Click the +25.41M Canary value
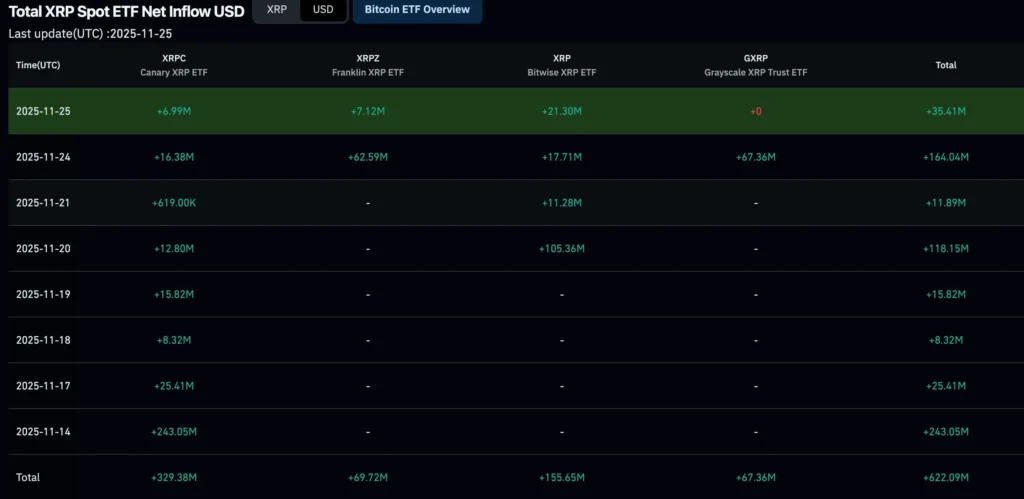This screenshot has width=1024, height=499. [174, 386]
